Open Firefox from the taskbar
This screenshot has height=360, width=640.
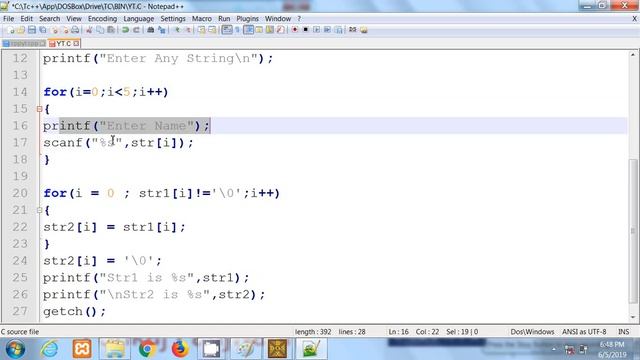coord(180,349)
